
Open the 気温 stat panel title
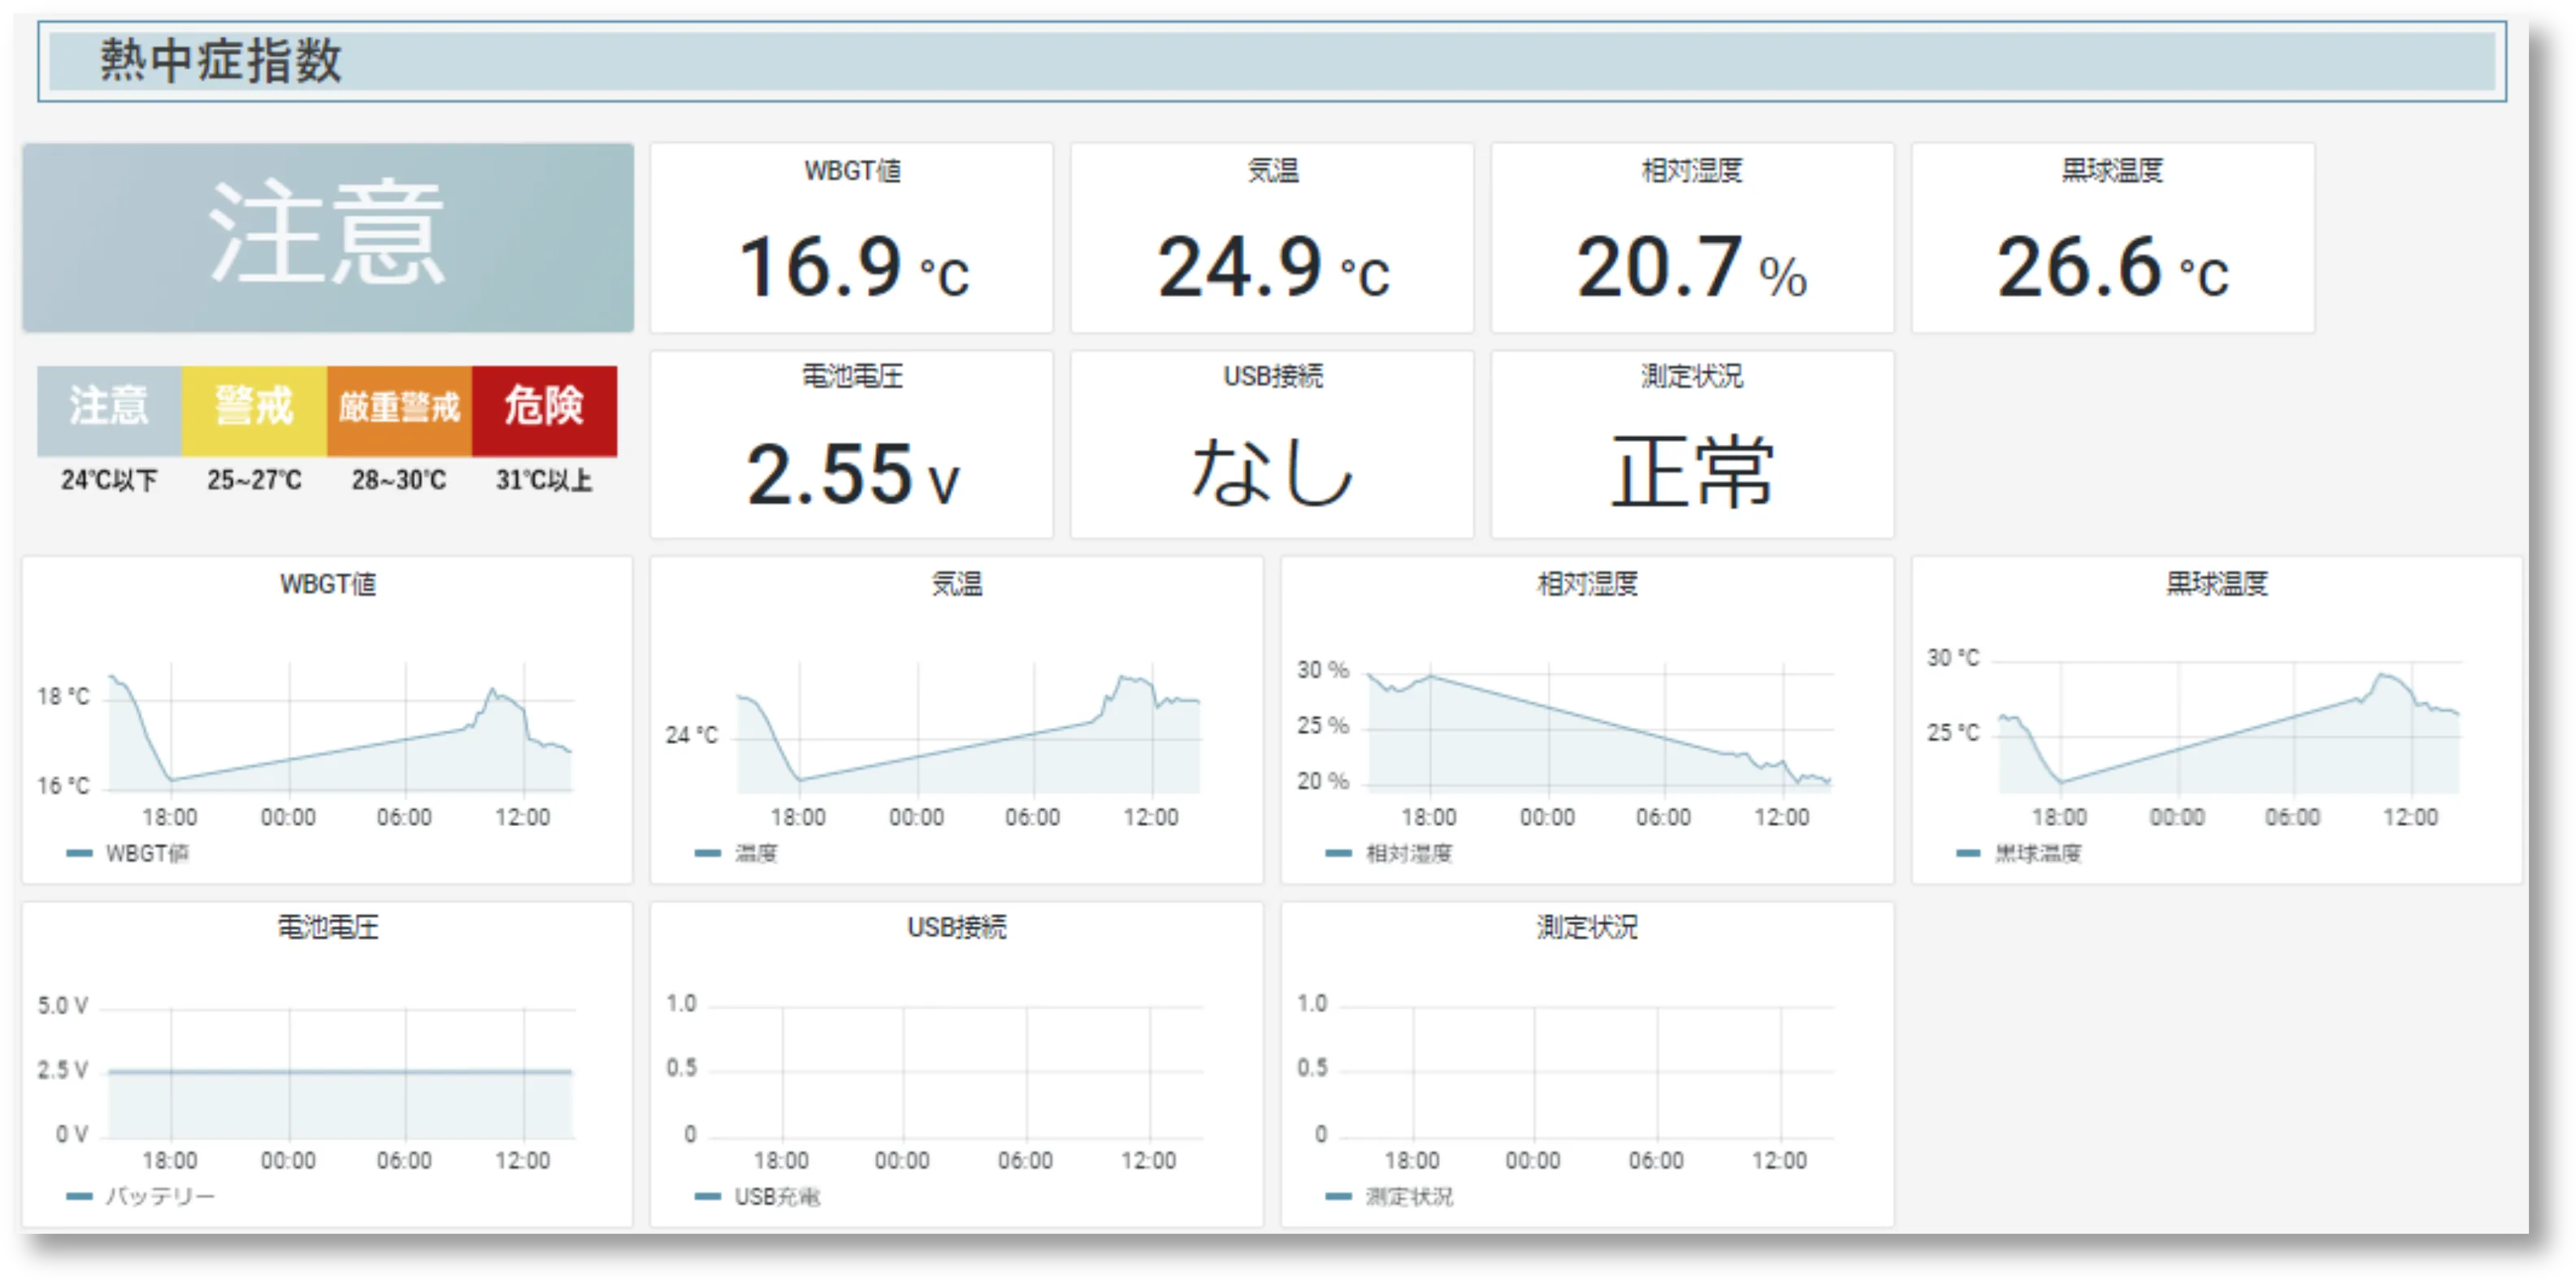click(1272, 171)
